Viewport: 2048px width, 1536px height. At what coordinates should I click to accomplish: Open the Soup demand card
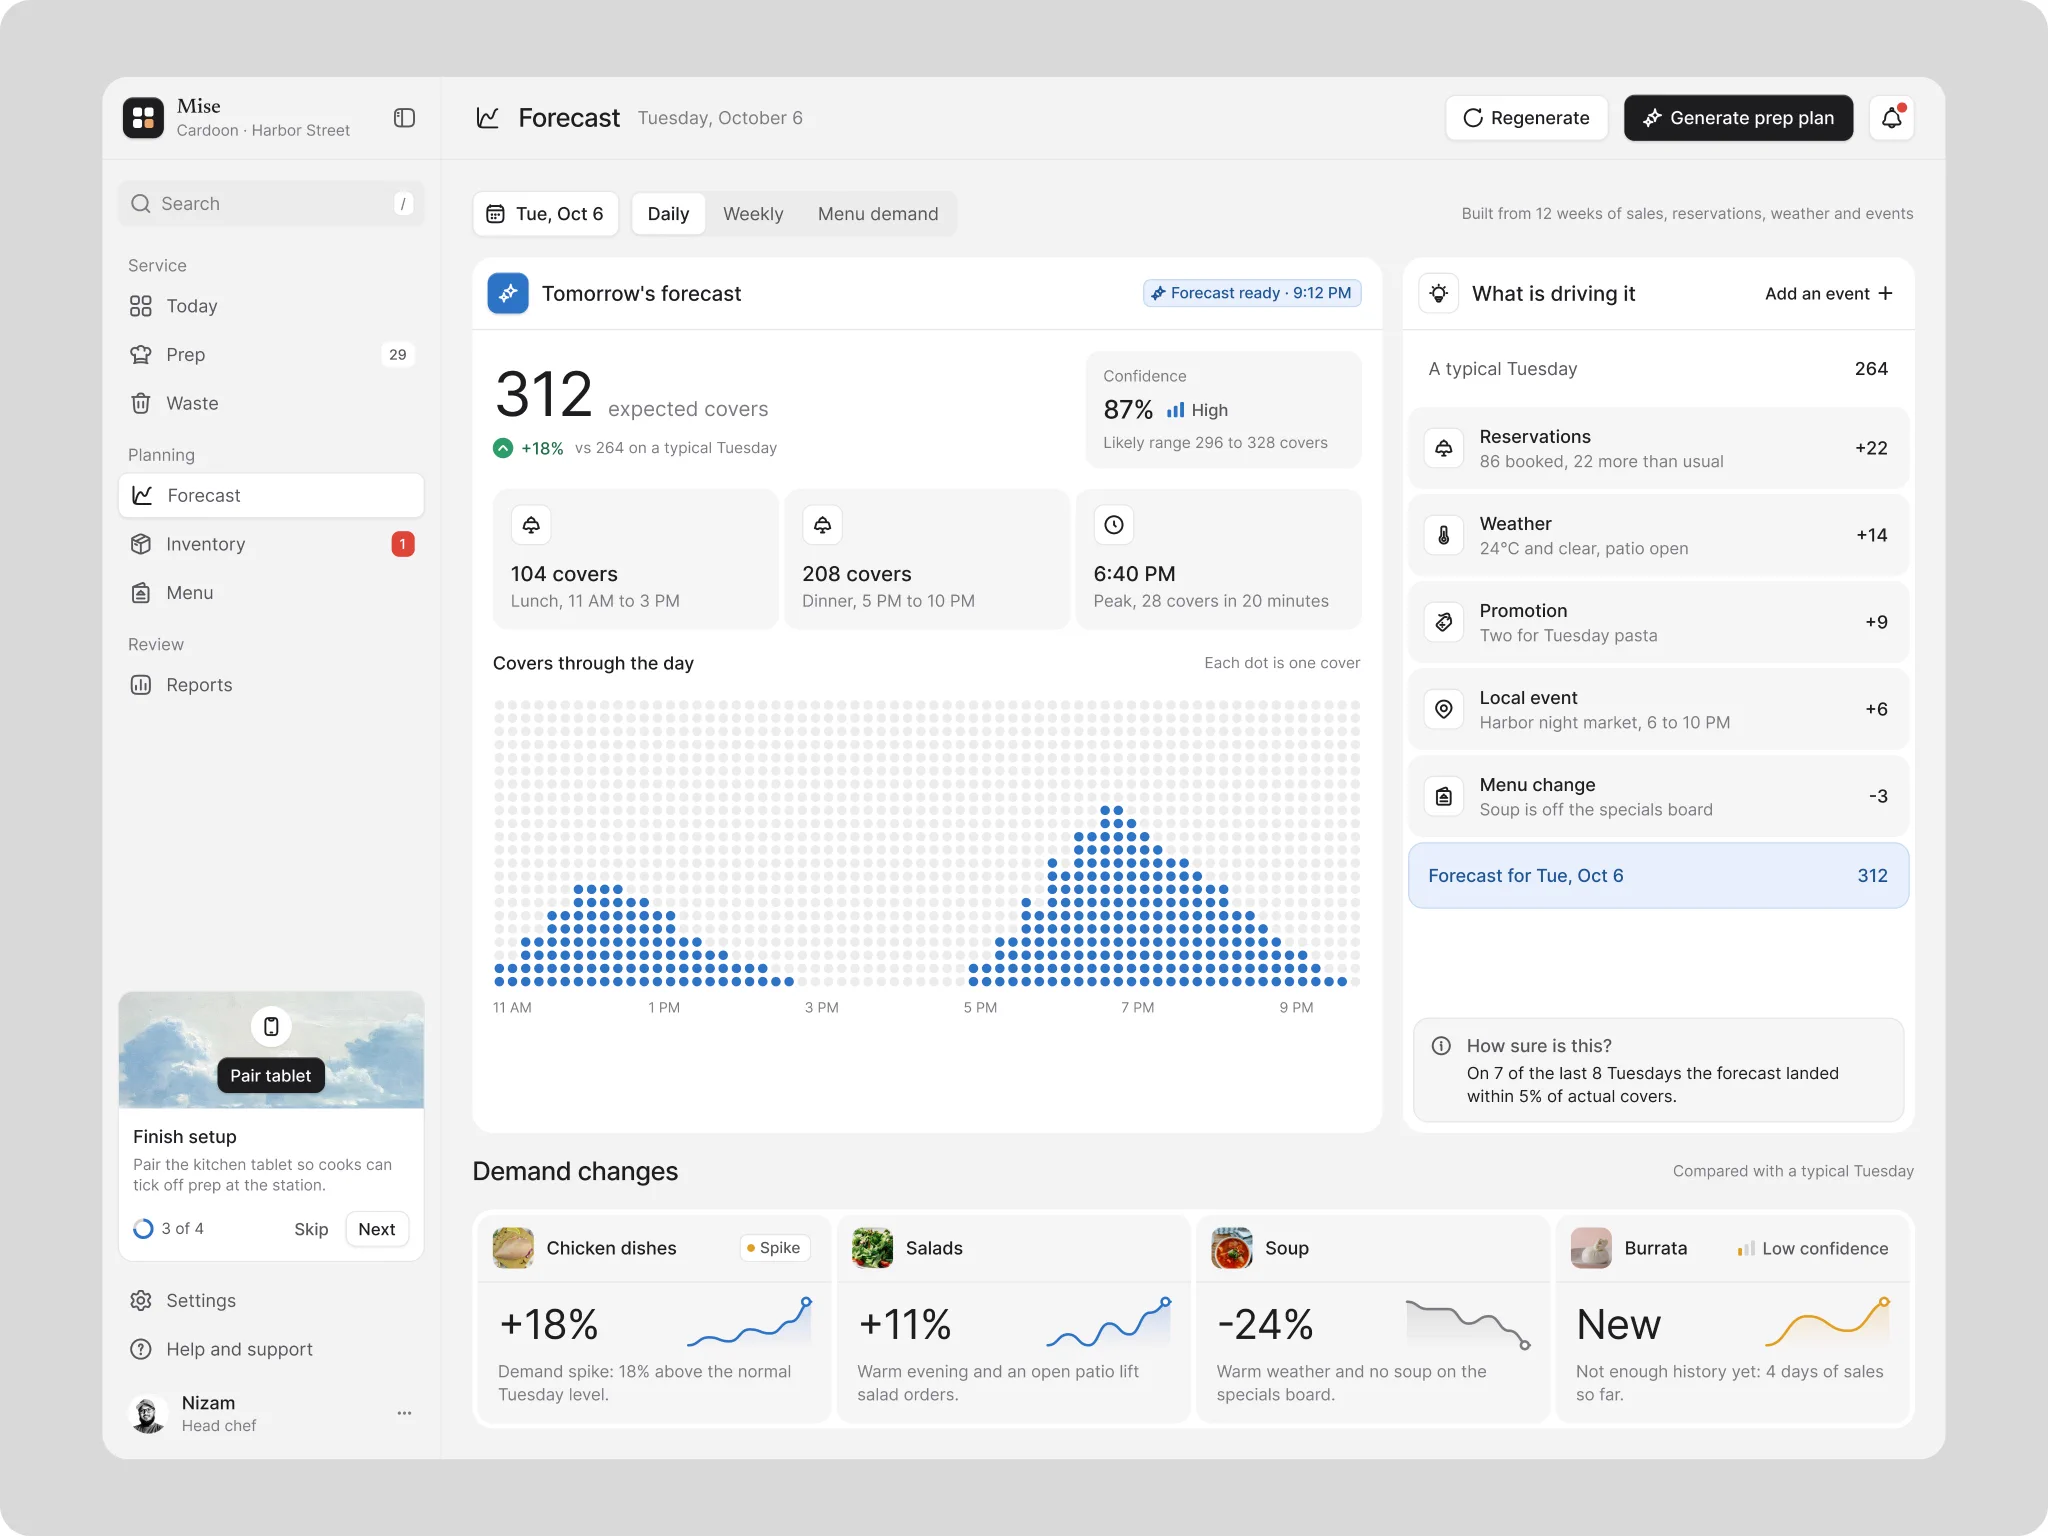(x=1372, y=1317)
